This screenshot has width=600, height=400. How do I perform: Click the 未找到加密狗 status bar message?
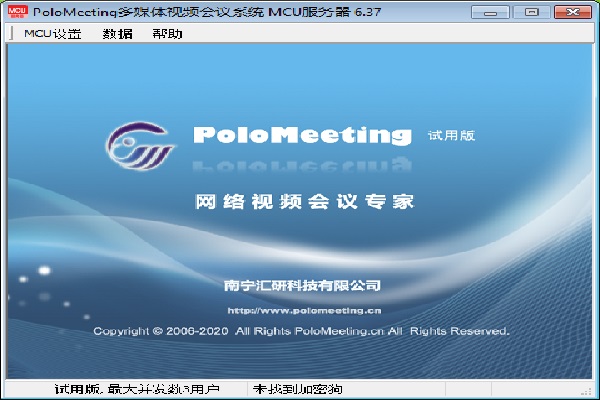[x=298, y=388]
